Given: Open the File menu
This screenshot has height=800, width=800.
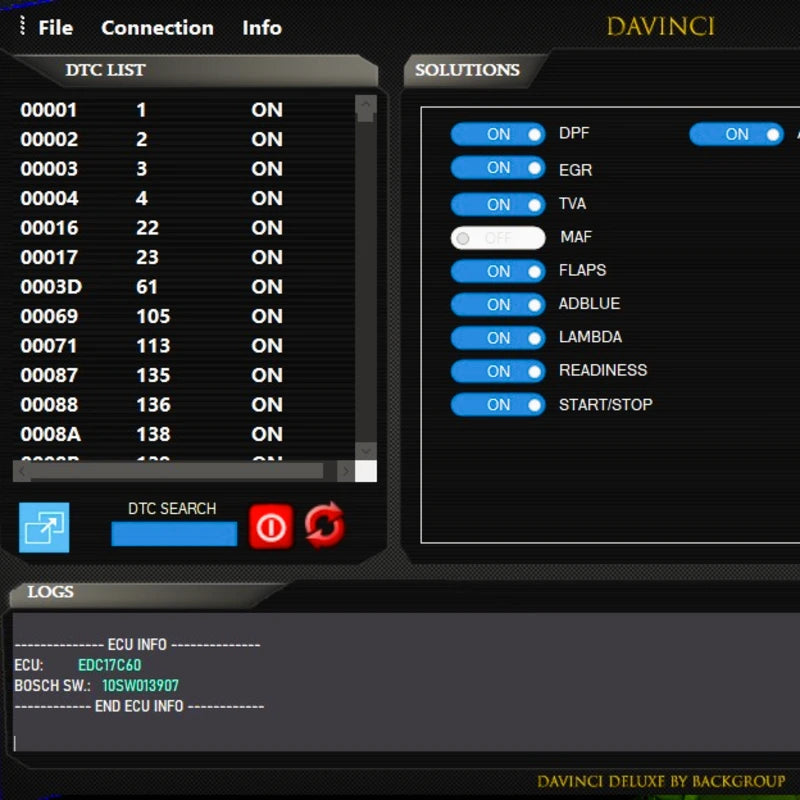Looking at the screenshot, I should 55,27.
